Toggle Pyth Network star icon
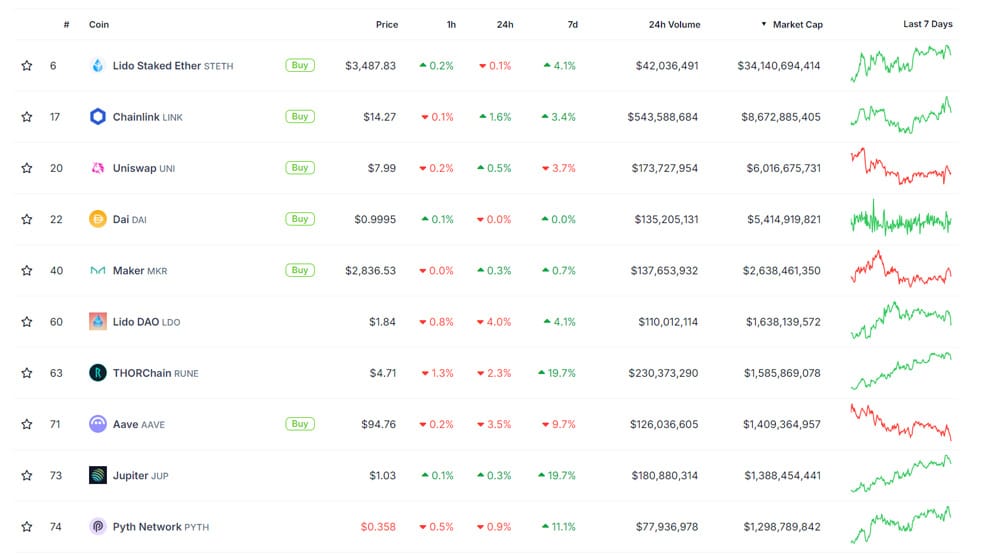This screenshot has height=554, width=984. tap(26, 527)
